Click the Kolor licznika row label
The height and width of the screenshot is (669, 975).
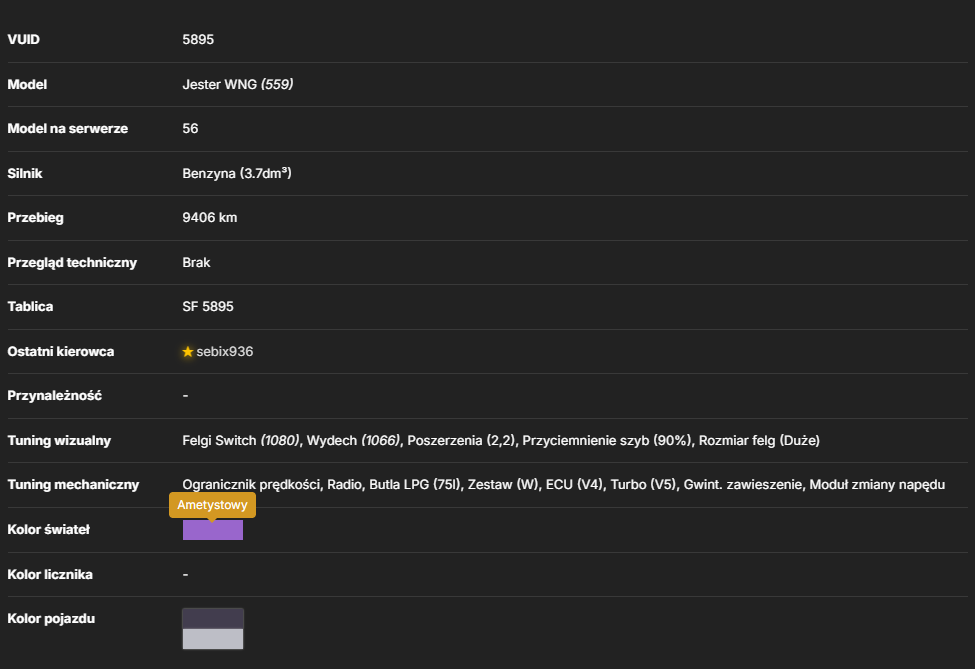coord(50,574)
